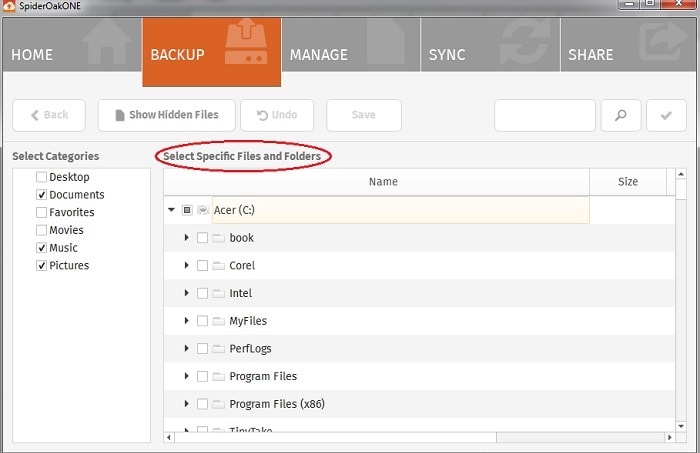Enable the Desktop category checkbox

(x=42, y=177)
